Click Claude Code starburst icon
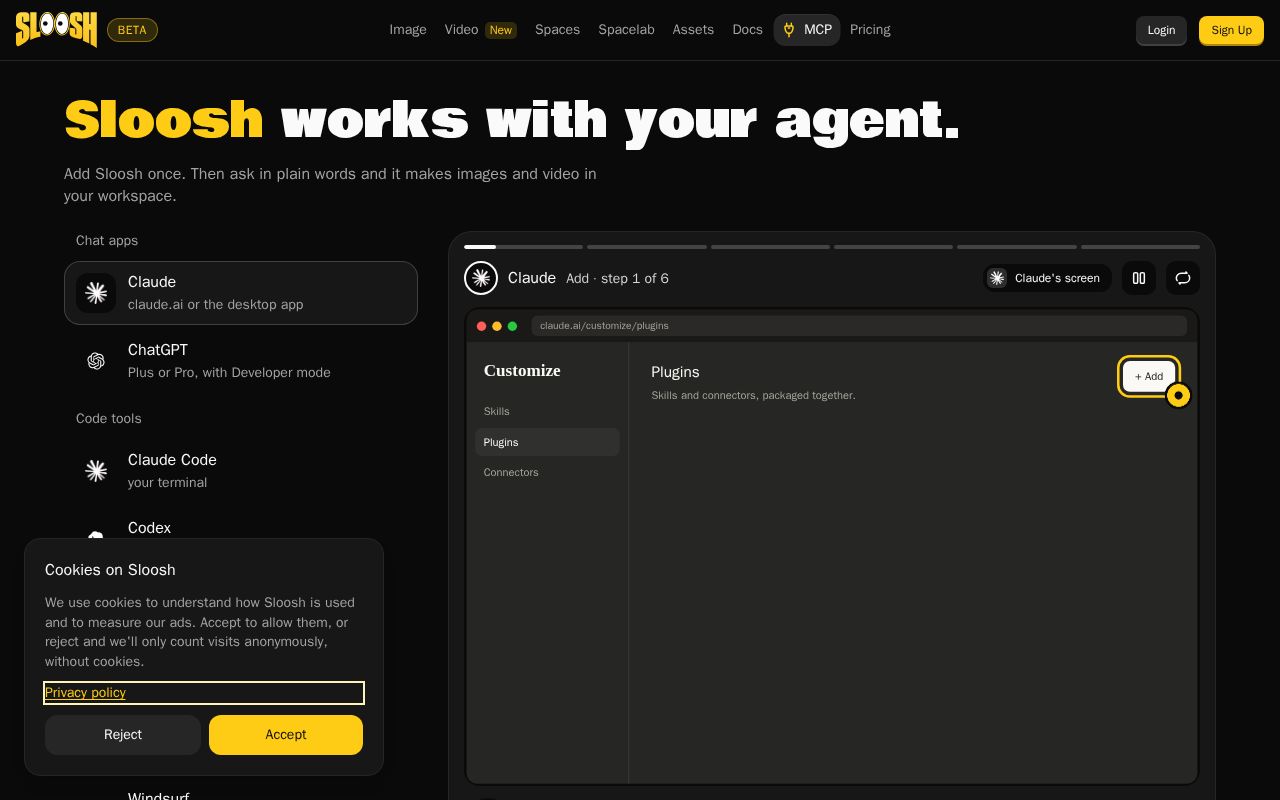This screenshot has height=800, width=1280. click(x=96, y=471)
